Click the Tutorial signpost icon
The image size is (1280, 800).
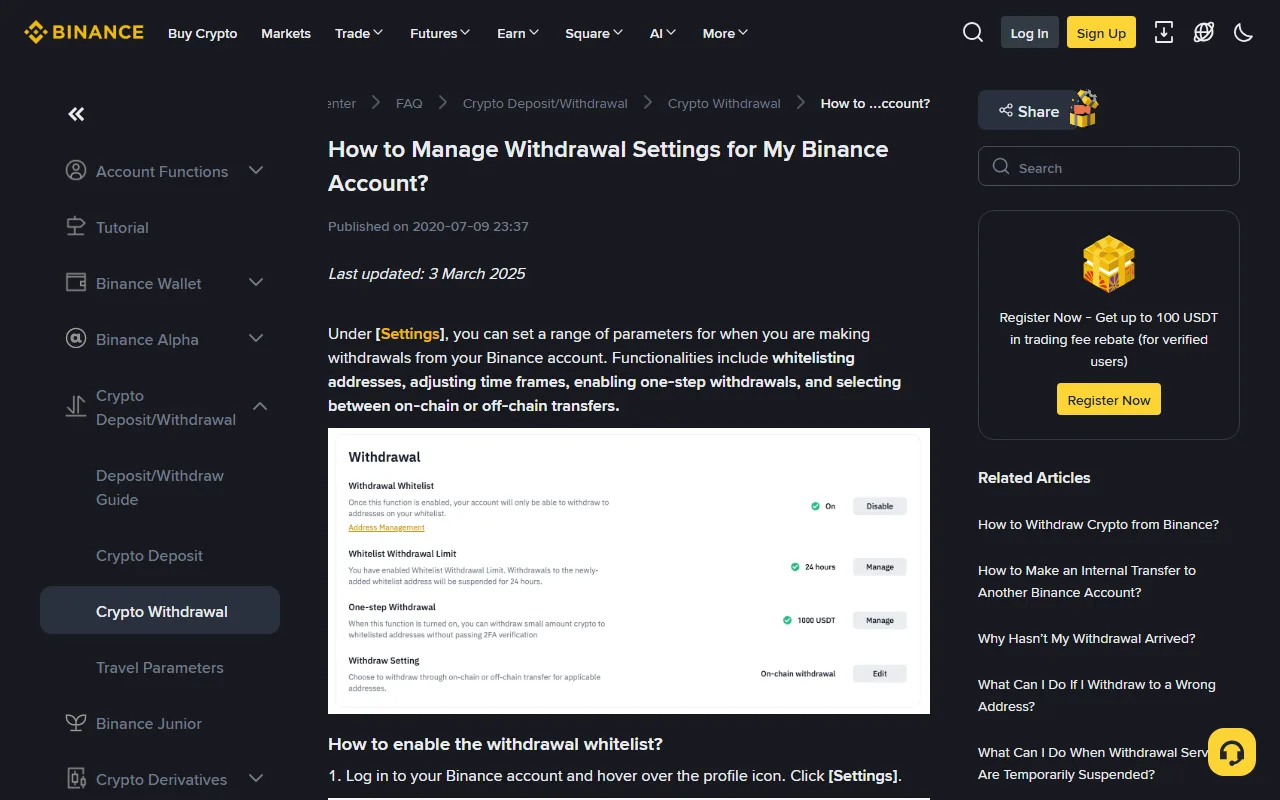point(76,227)
